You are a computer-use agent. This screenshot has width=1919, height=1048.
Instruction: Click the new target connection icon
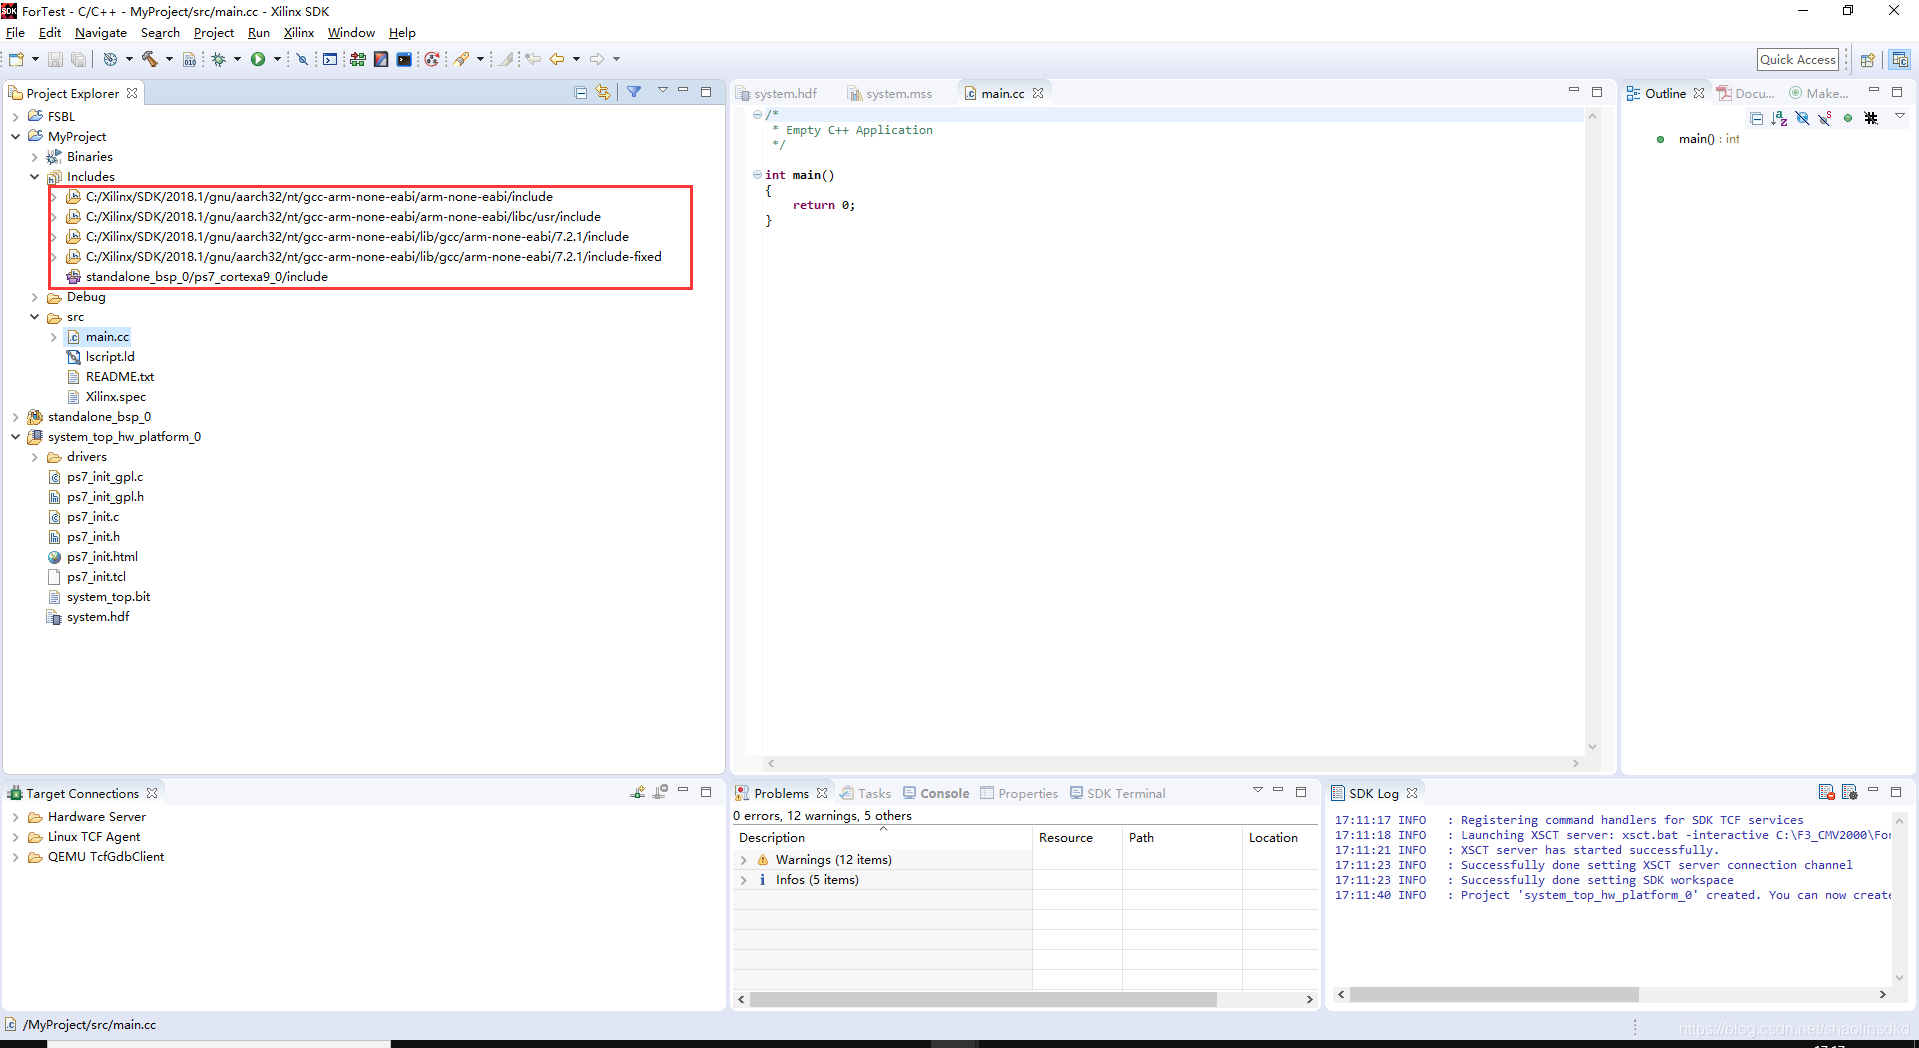pyautogui.click(x=638, y=792)
